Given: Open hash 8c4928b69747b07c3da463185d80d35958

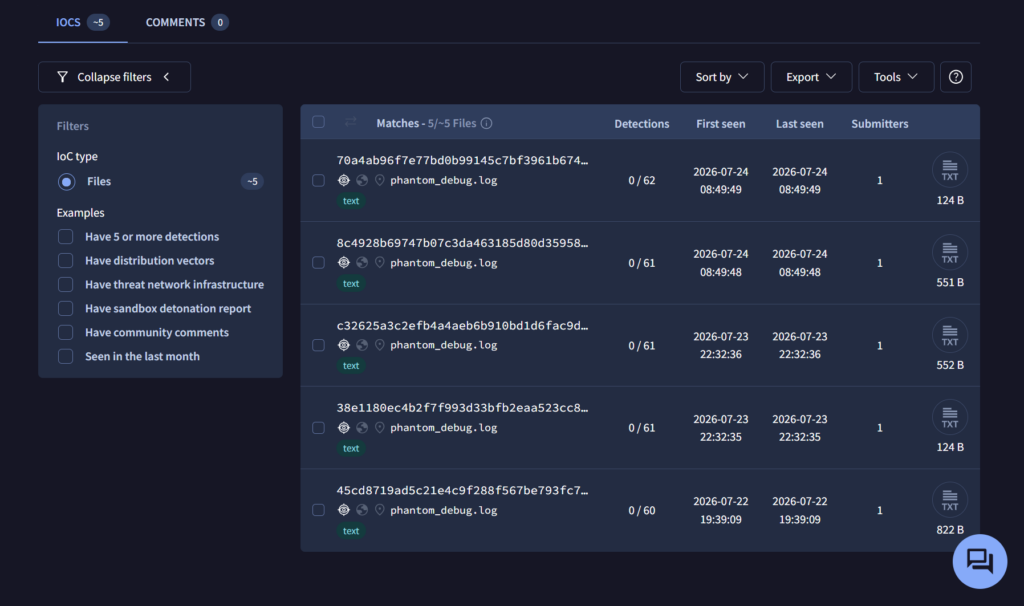Looking at the screenshot, I should point(462,243).
